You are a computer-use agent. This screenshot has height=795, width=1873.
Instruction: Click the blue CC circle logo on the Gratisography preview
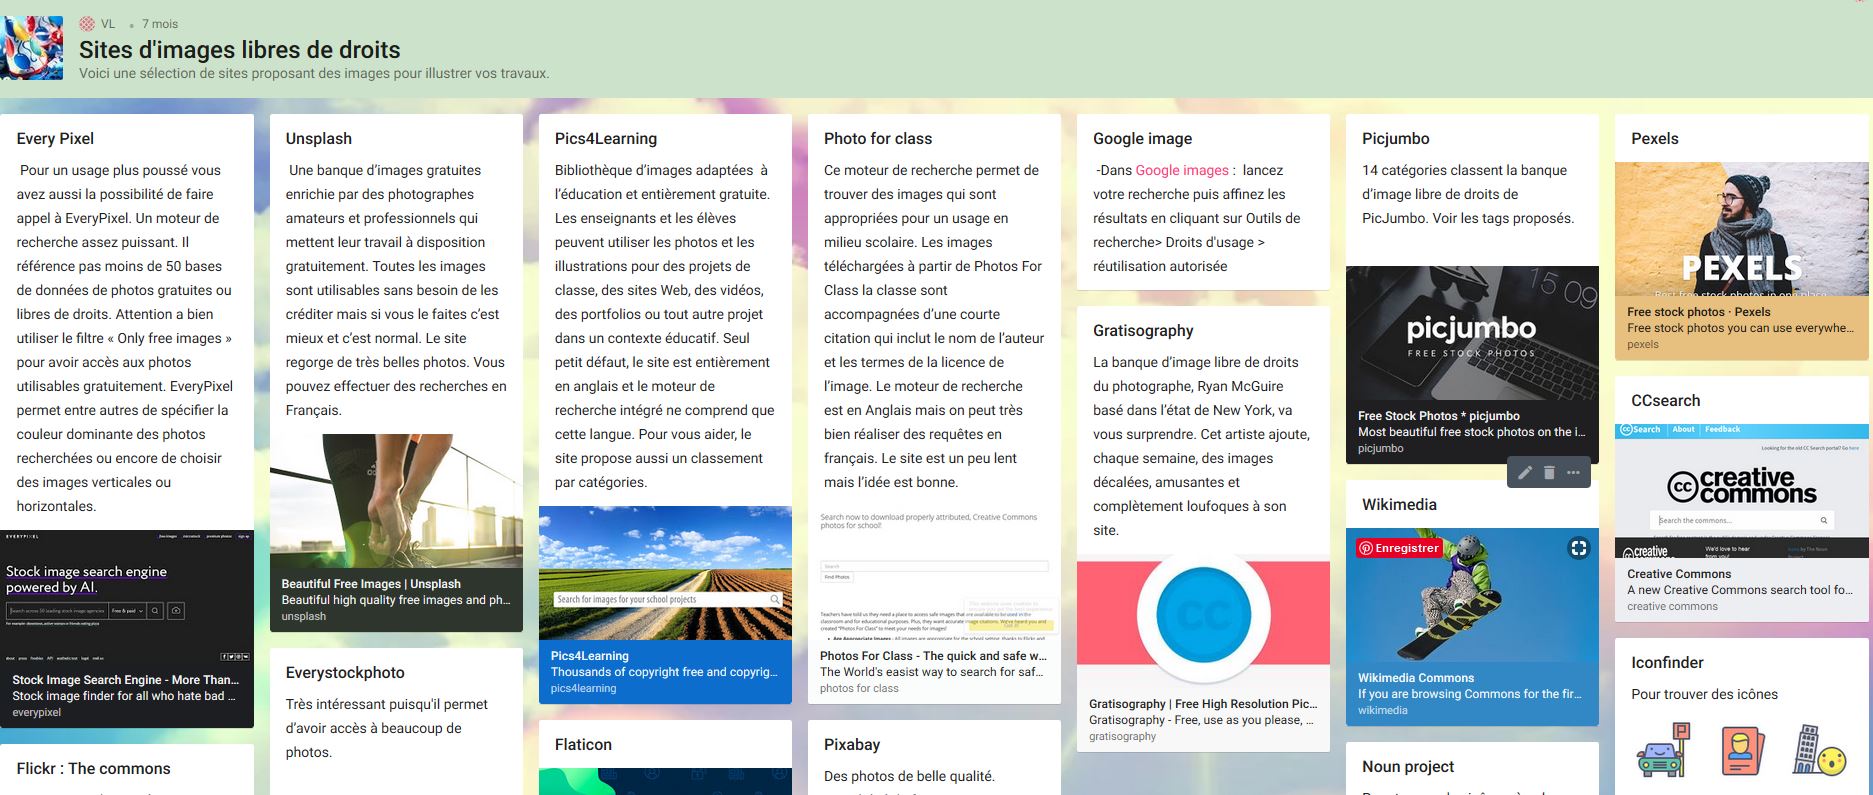coord(1203,615)
